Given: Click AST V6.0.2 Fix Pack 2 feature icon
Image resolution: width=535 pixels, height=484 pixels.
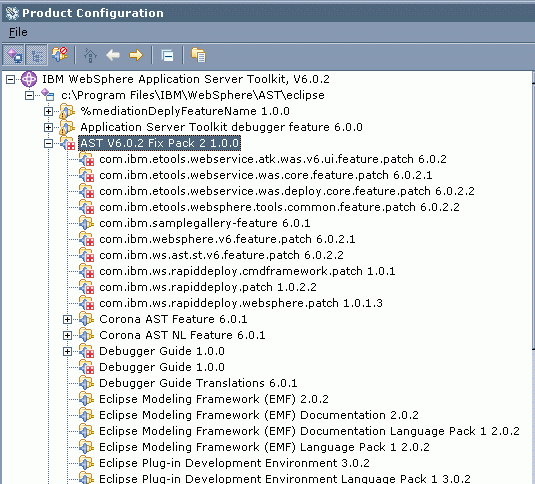Looking at the screenshot, I should pyautogui.click(x=68, y=143).
